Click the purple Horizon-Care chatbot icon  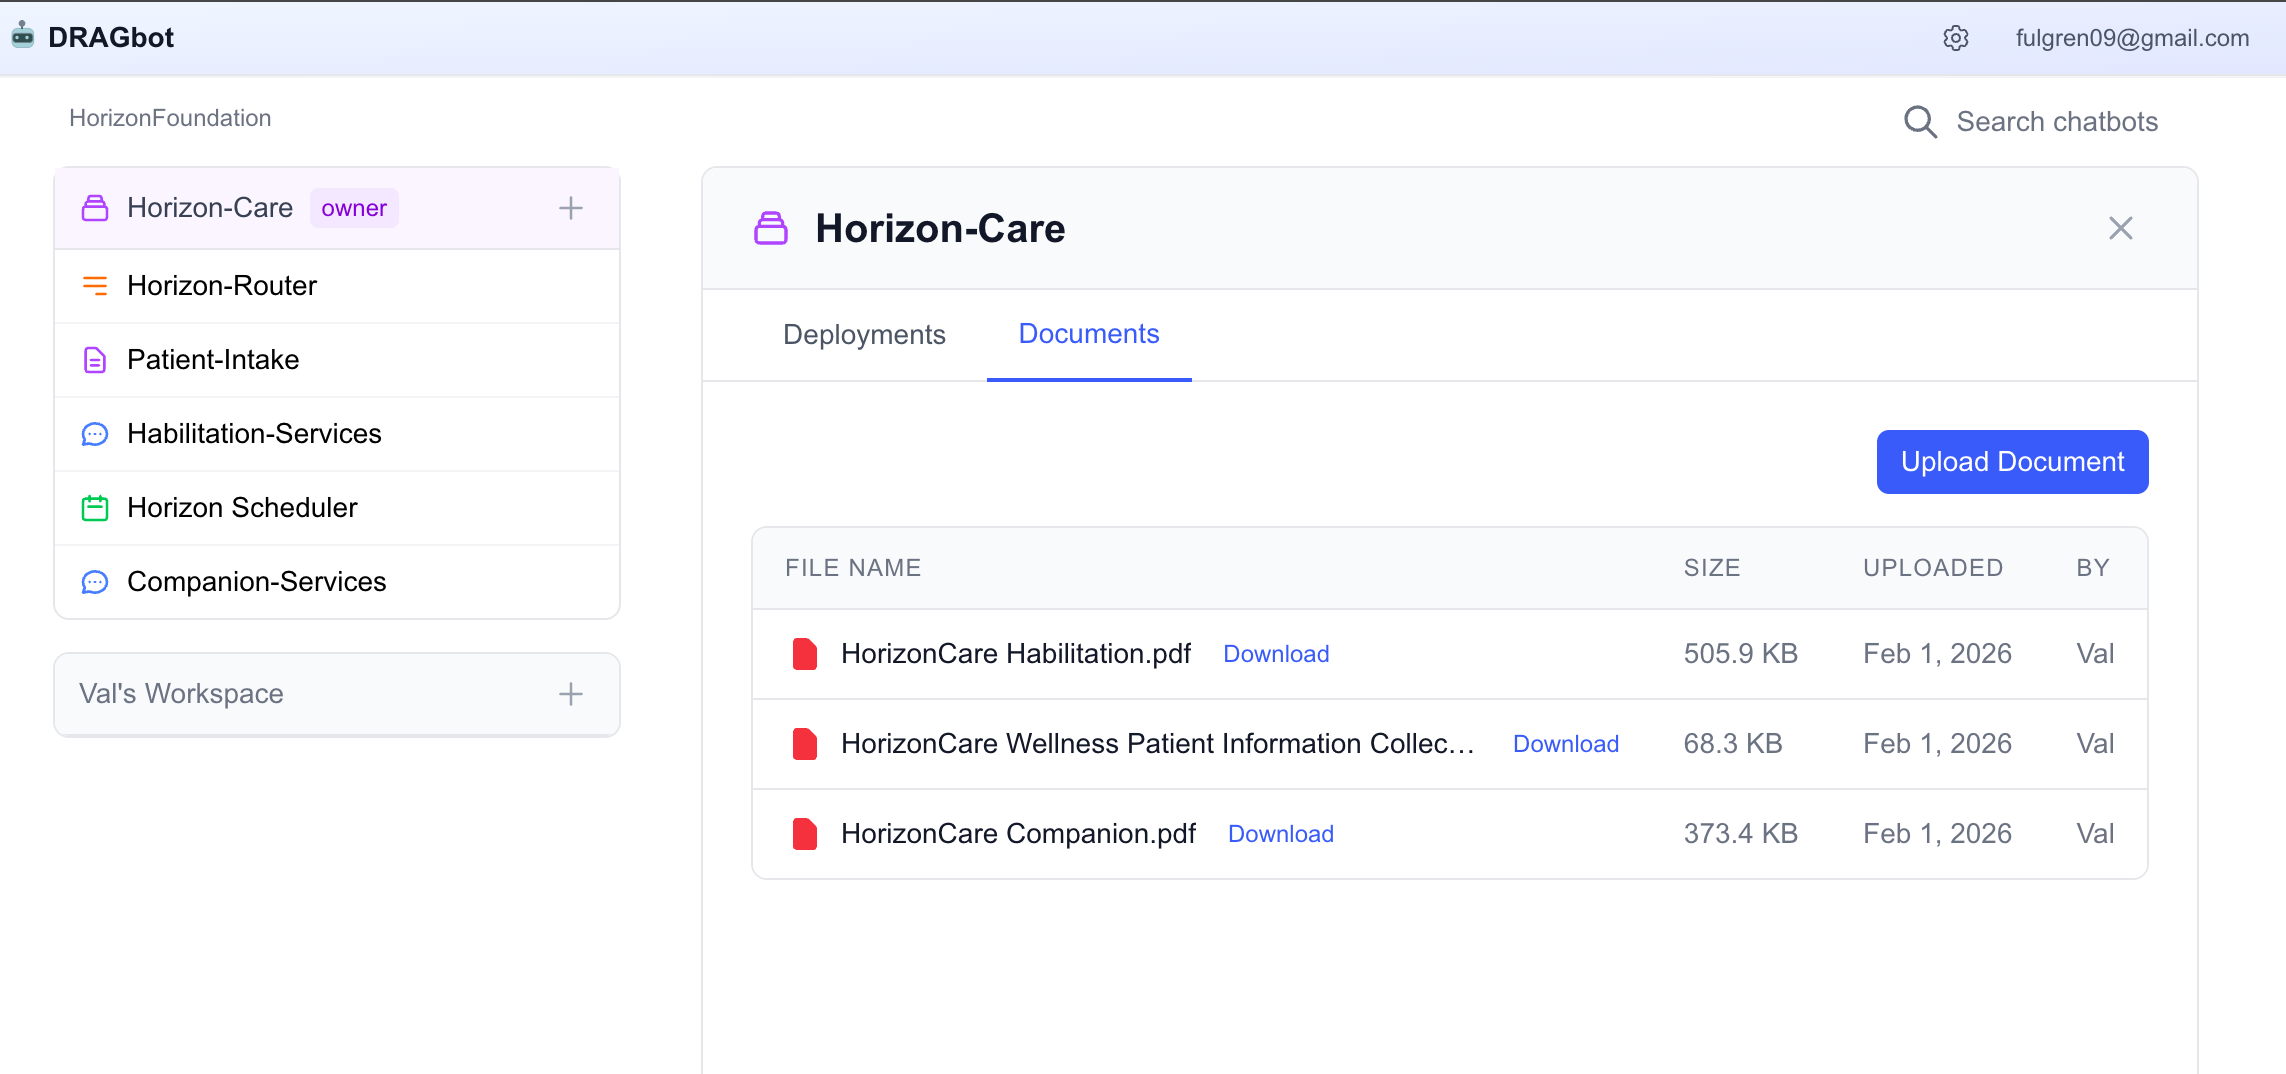click(94, 208)
